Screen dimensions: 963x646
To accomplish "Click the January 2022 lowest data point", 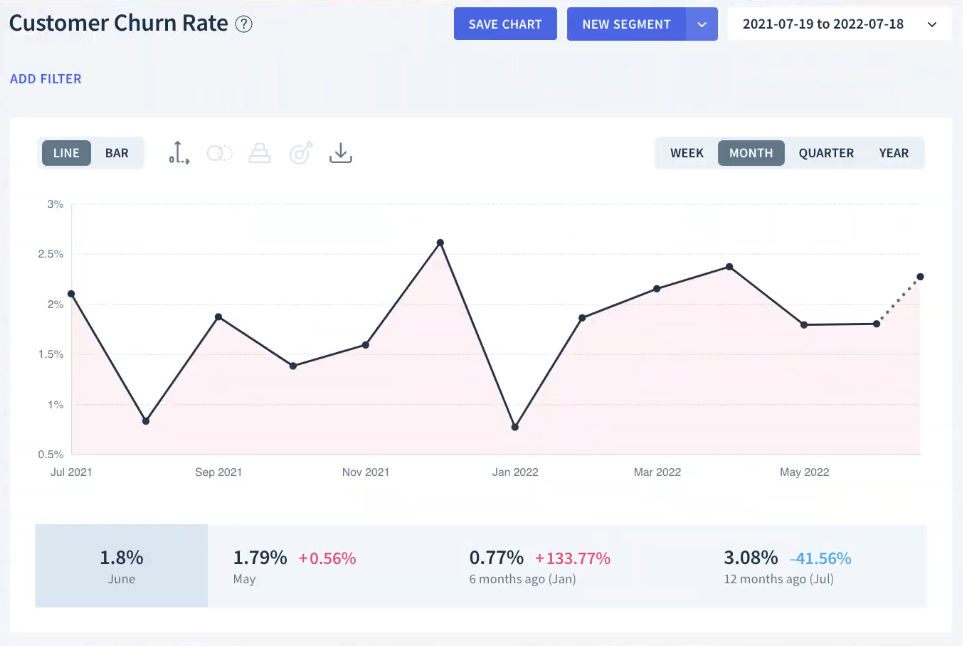I will [x=514, y=427].
